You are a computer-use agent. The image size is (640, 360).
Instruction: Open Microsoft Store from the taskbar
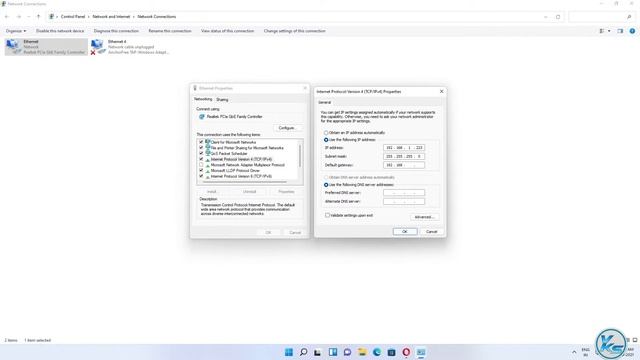[391, 352]
